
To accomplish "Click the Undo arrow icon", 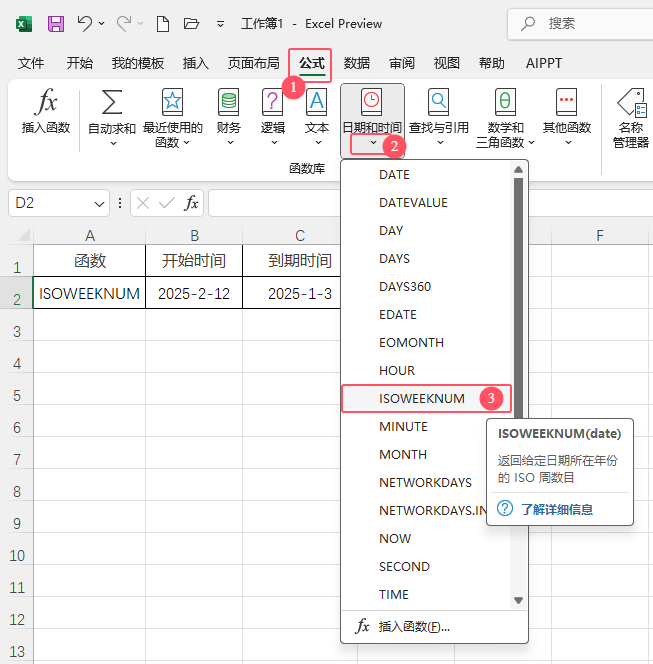I will pos(85,24).
